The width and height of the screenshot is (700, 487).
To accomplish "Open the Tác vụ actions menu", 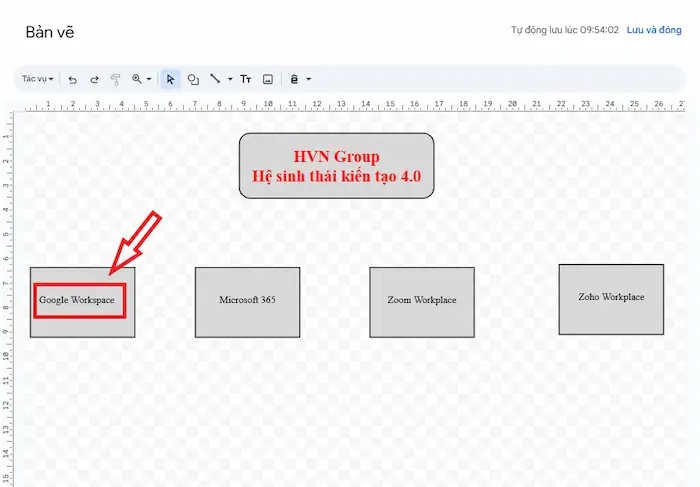I will (38, 79).
